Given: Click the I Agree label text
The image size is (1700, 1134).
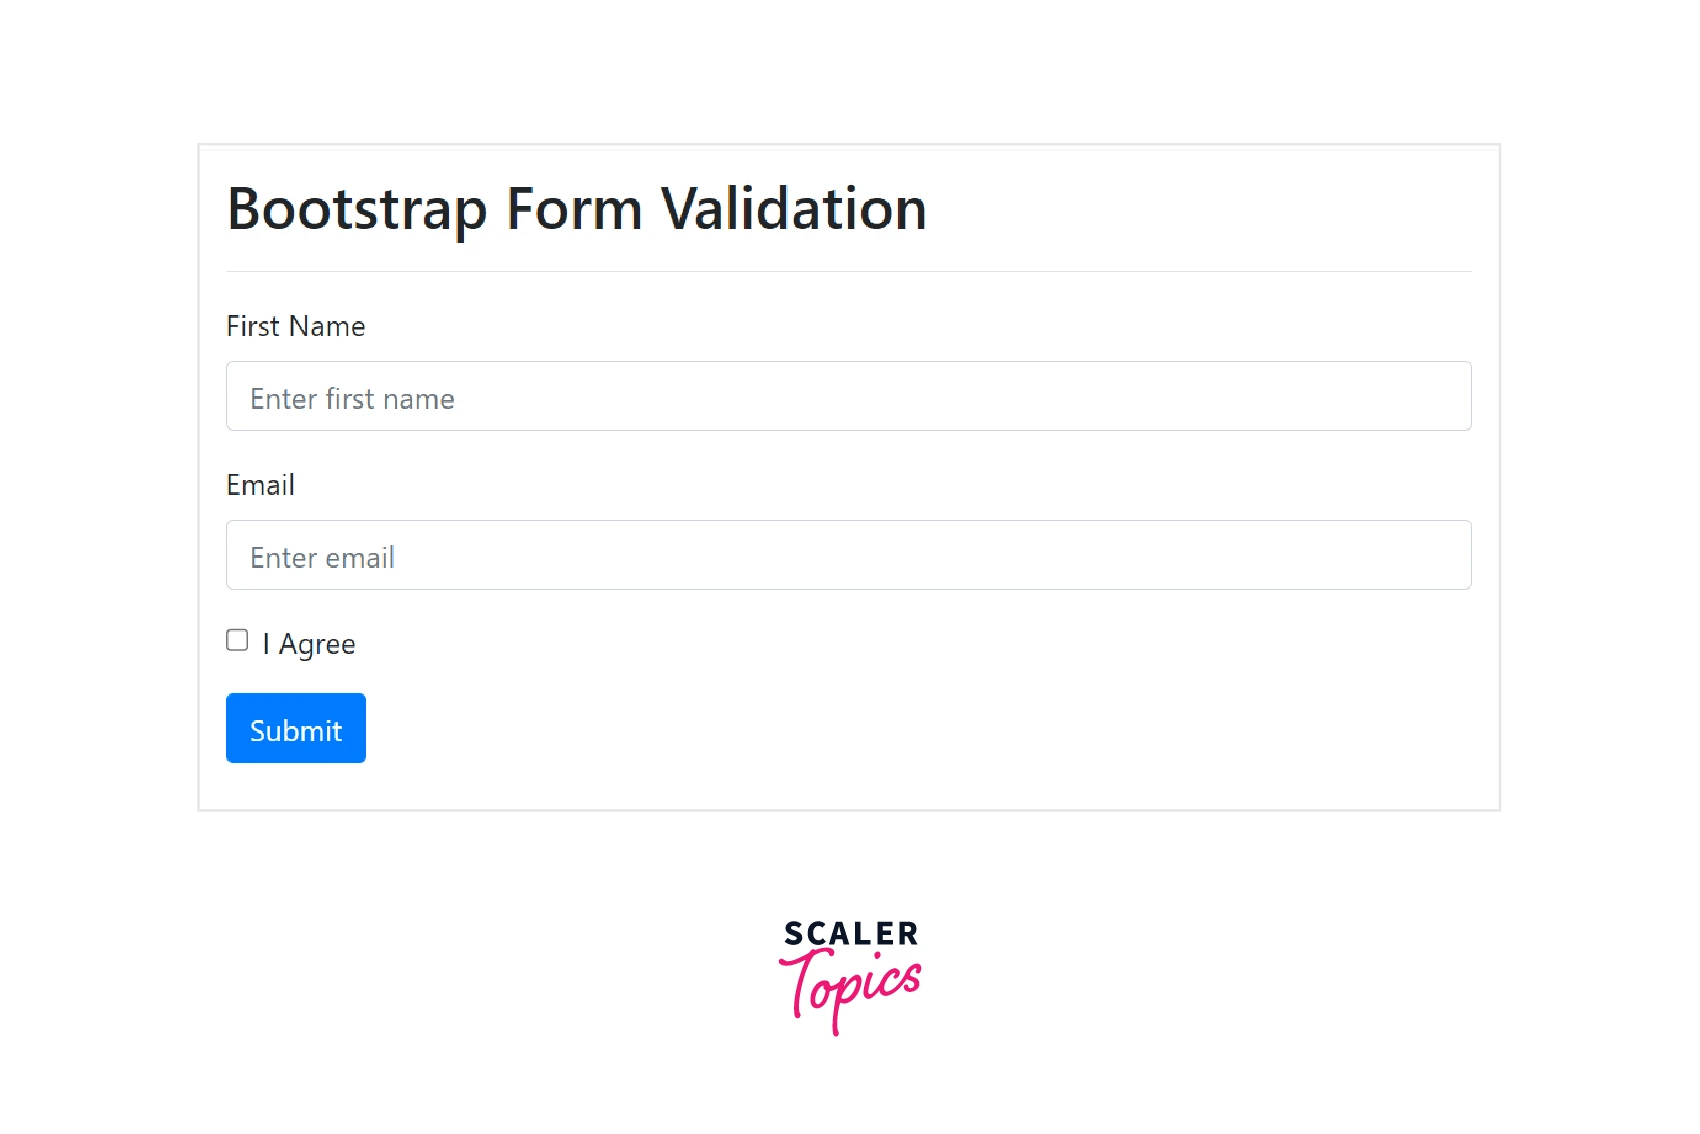Looking at the screenshot, I should click(x=309, y=643).
